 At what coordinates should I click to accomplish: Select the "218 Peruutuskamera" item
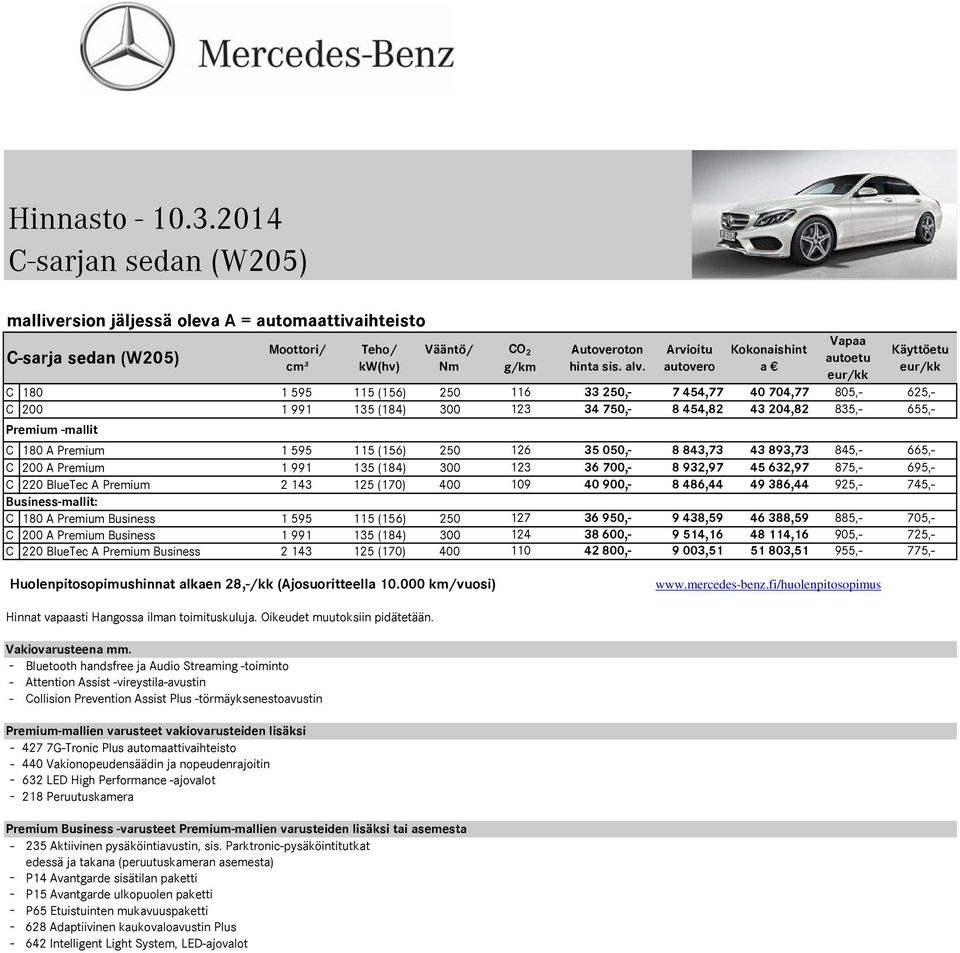78,797
